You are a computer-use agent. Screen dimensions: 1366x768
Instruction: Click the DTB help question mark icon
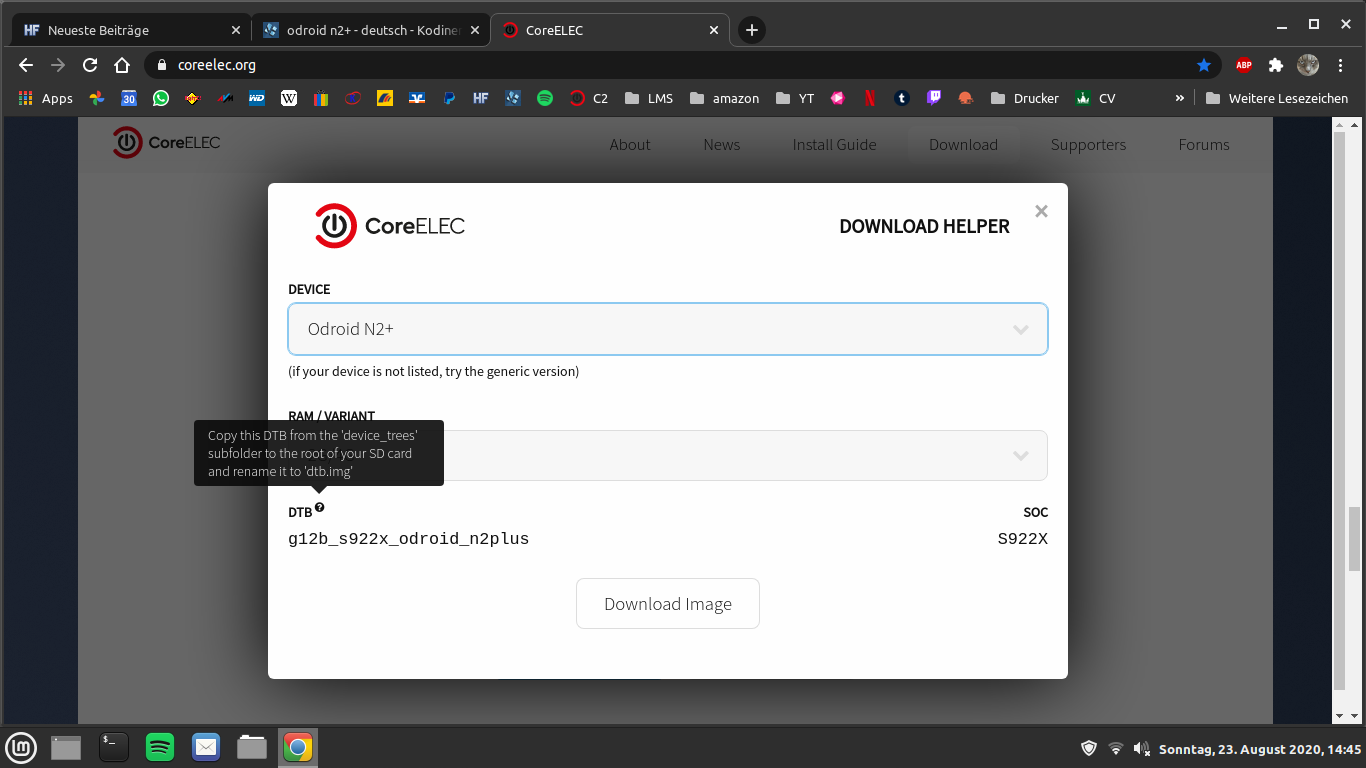click(x=319, y=508)
